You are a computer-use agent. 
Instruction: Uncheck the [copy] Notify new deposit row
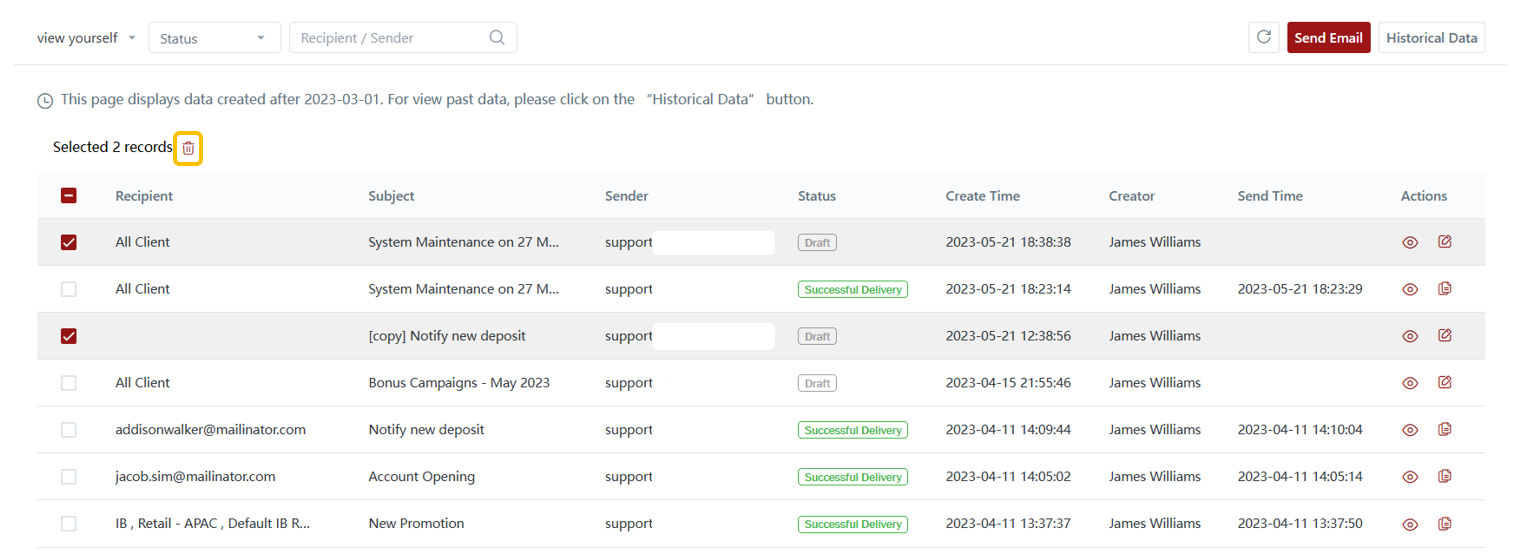pyautogui.click(x=69, y=336)
